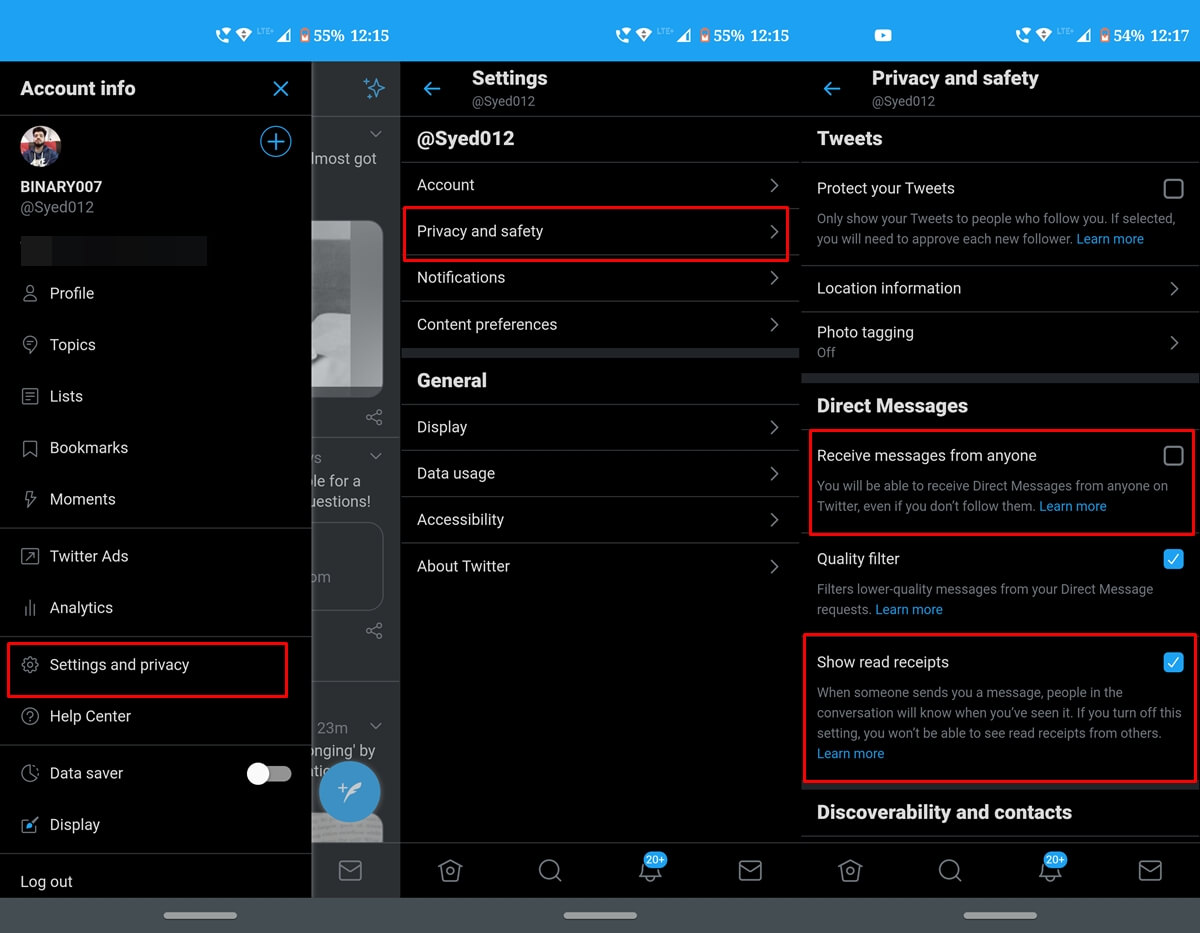The height and width of the screenshot is (933, 1200).
Task: Expand the Accessibility row chevron
Action: coord(774,520)
